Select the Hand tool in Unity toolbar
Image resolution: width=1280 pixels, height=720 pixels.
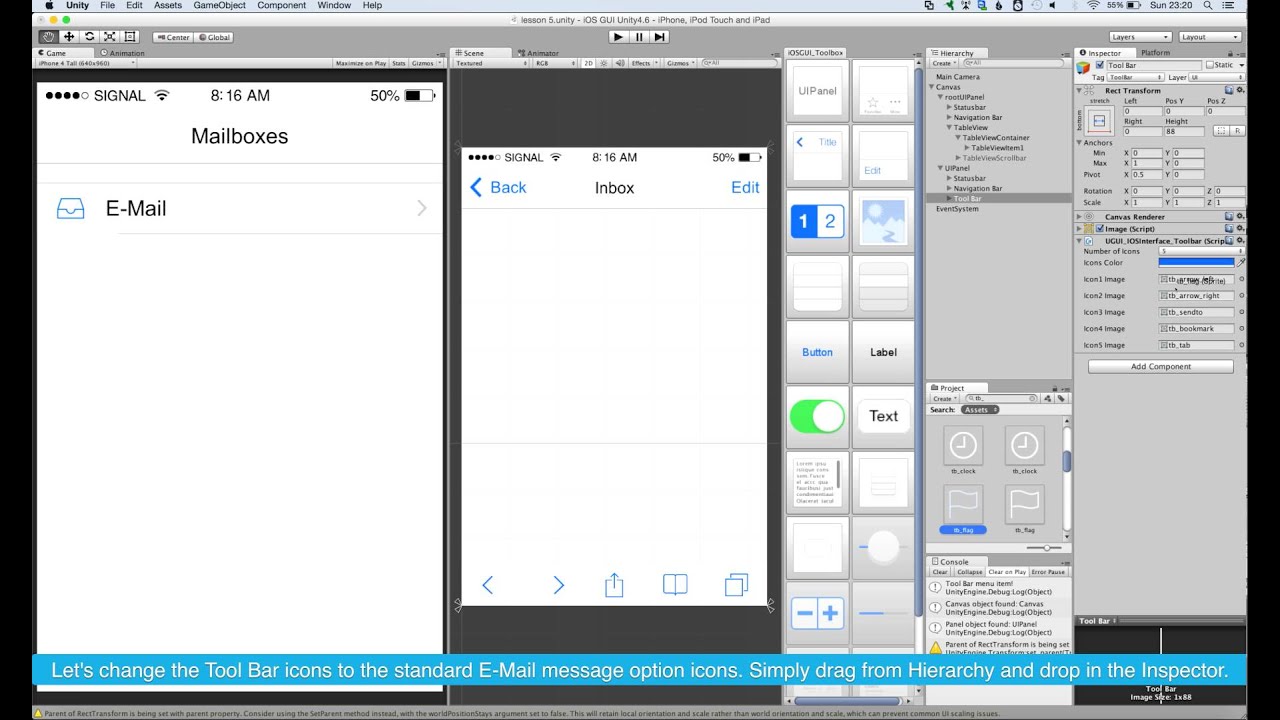[48, 37]
